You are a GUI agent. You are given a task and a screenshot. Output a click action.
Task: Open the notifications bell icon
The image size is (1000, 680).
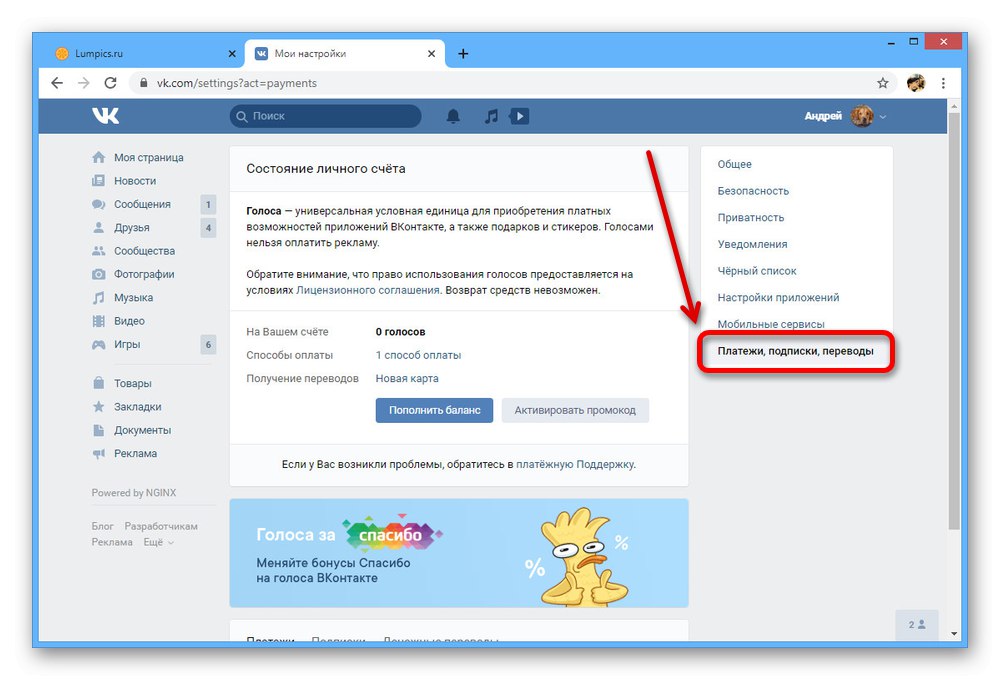(453, 116)
